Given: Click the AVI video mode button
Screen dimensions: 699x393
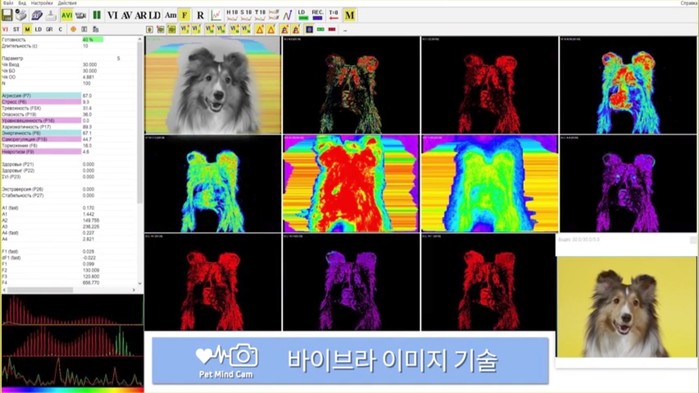Looking at the screenshot, I should [x=66, y=15].
